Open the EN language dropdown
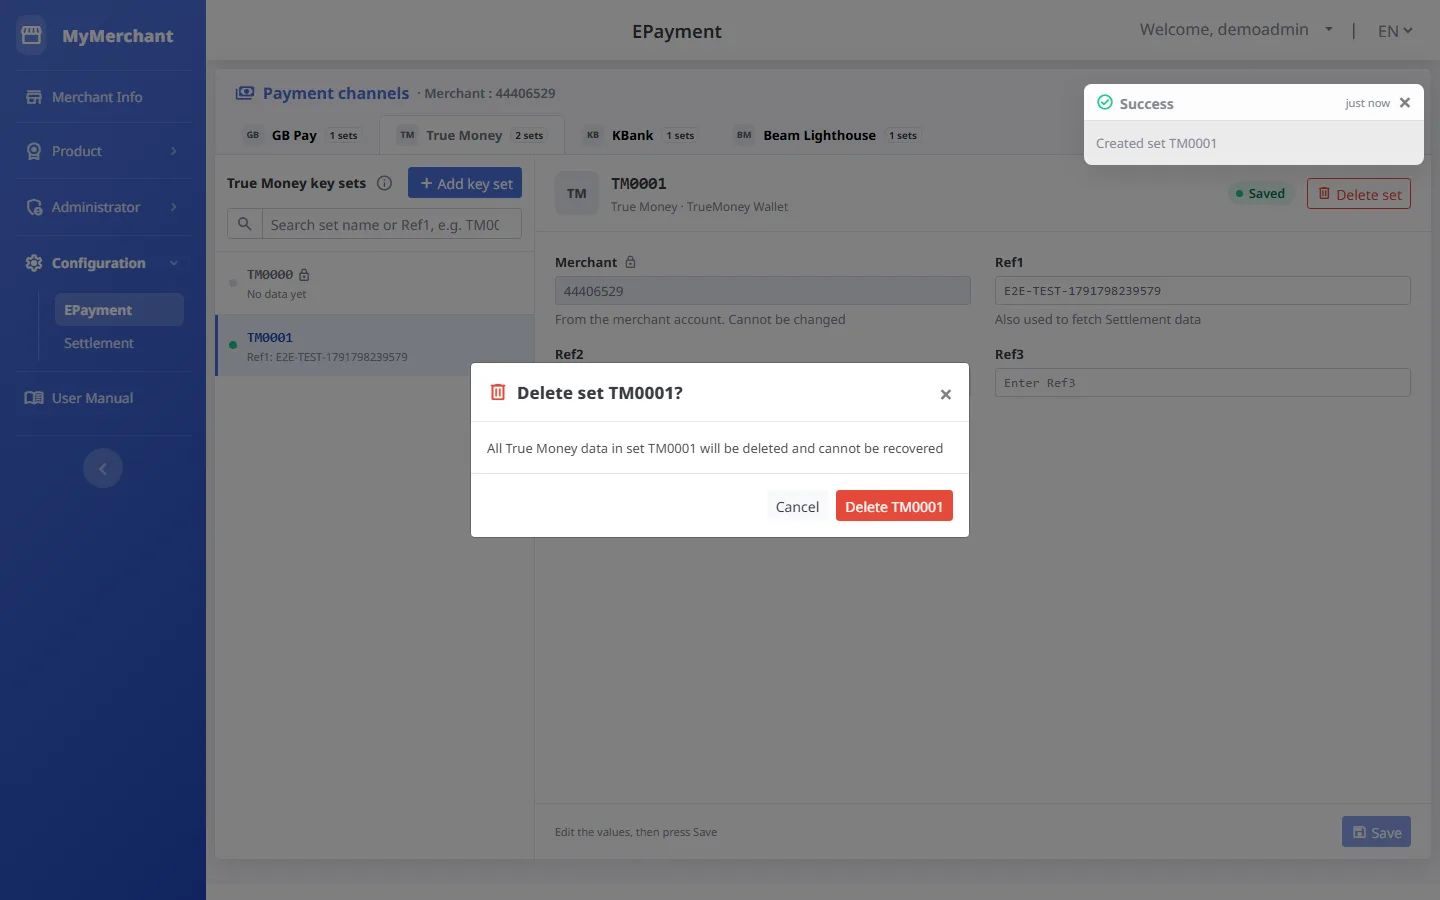The height and width of the screenshot is (900, 1440). pyautogui.click(x=1395, y=31)
